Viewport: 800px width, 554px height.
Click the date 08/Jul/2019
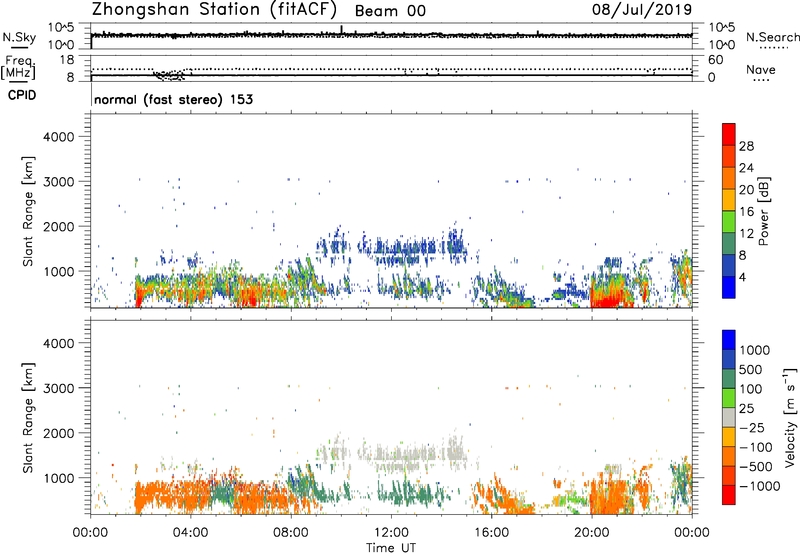click(642, 10)
